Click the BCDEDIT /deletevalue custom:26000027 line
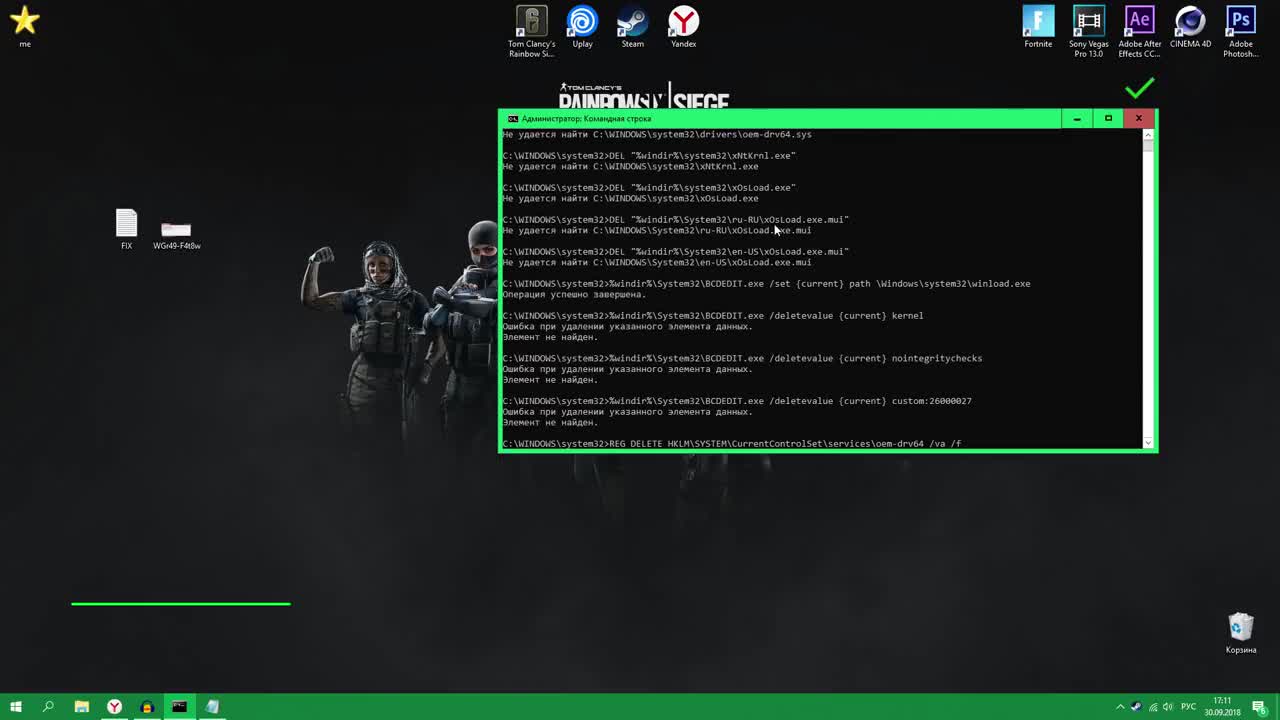The image size is (1280, 720). coord(737,401)
